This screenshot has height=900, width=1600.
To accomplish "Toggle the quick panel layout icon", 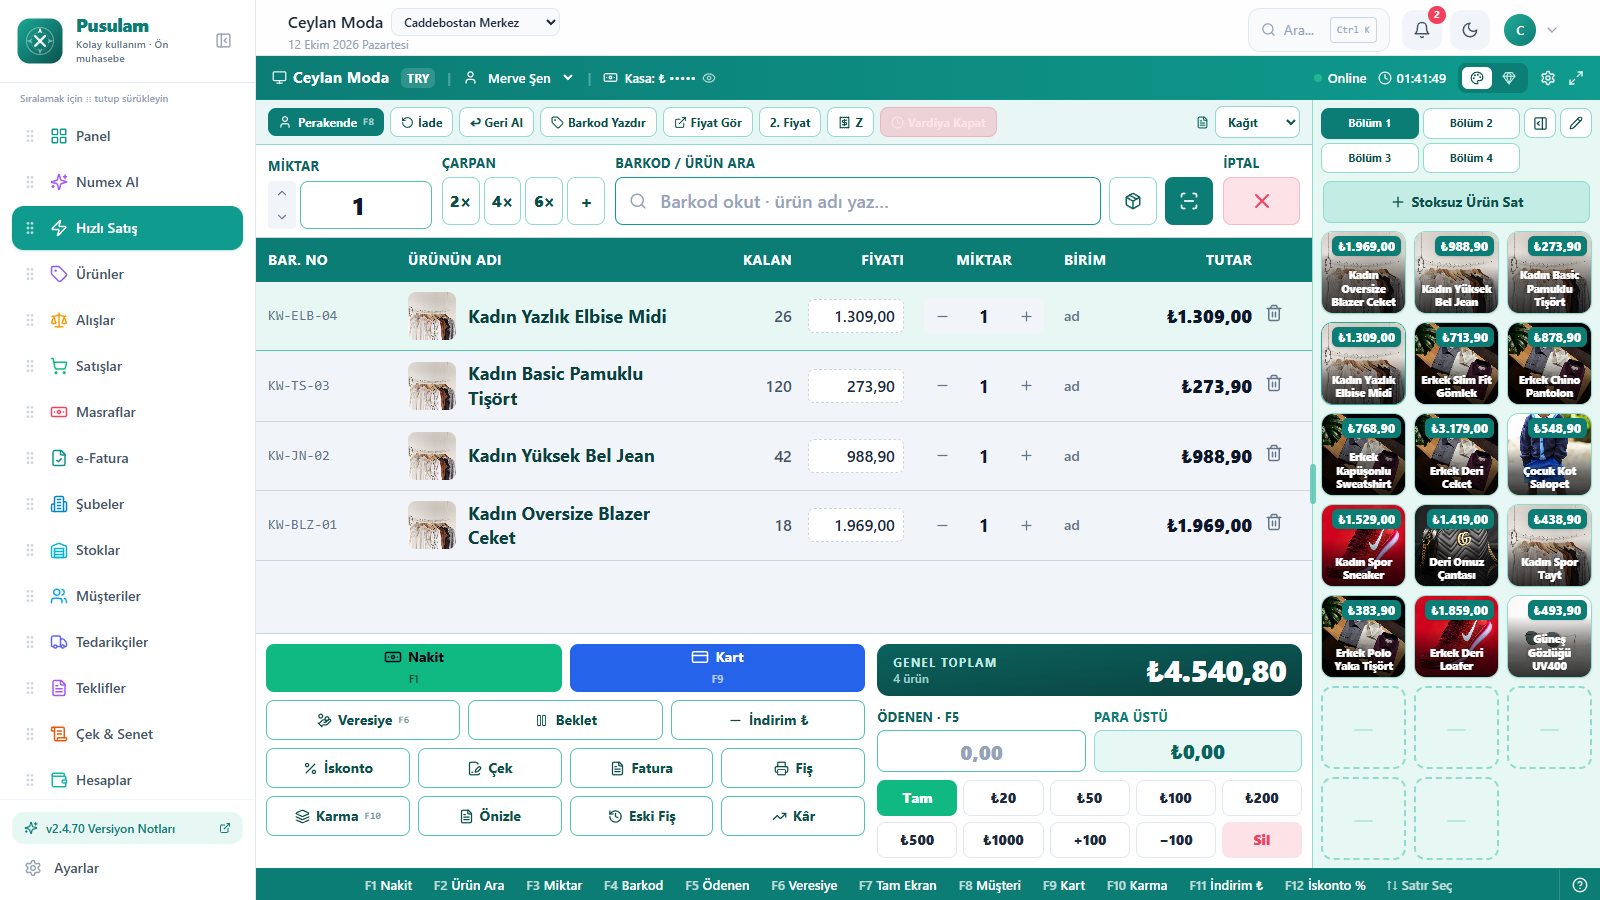I will [x=1541, y=123].
